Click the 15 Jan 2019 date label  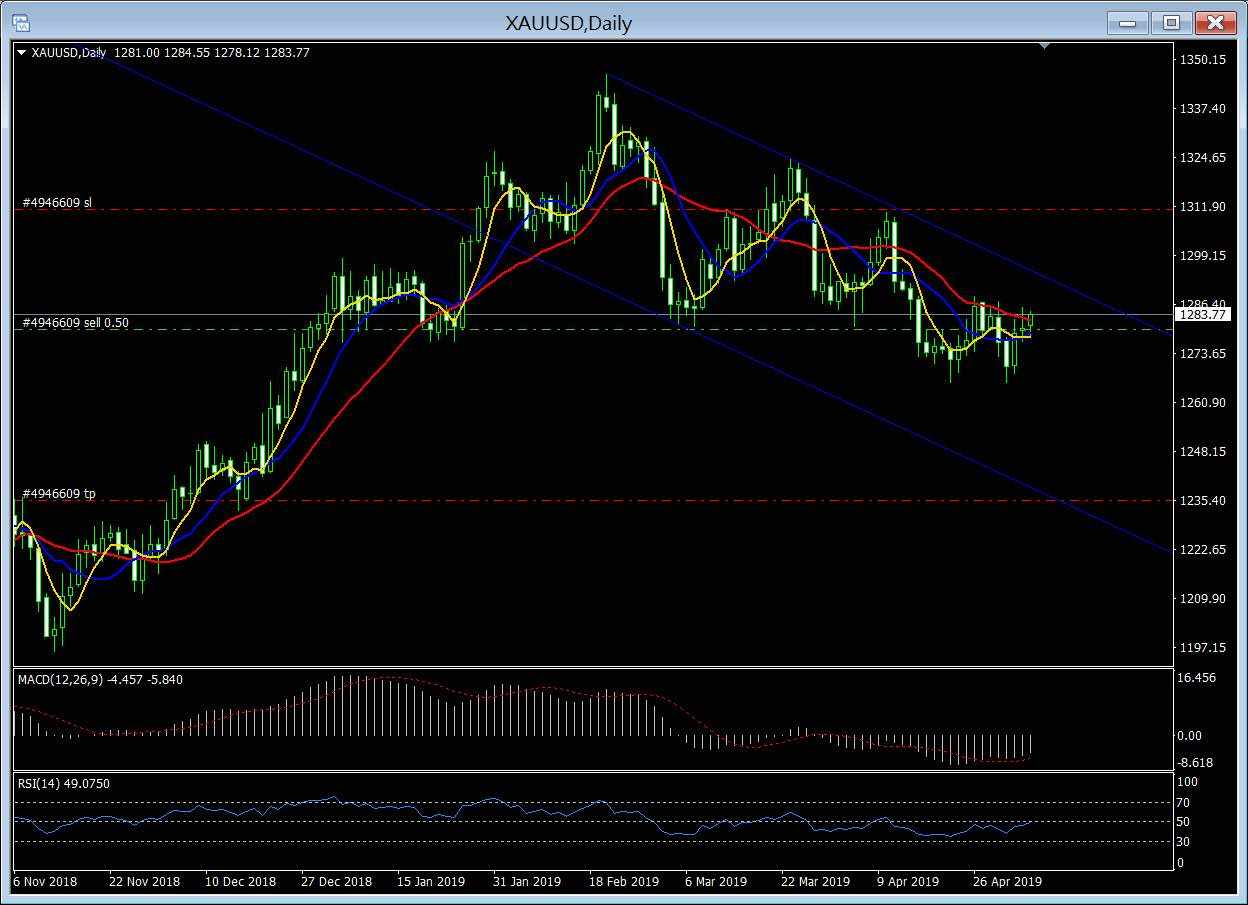[431, 882]
